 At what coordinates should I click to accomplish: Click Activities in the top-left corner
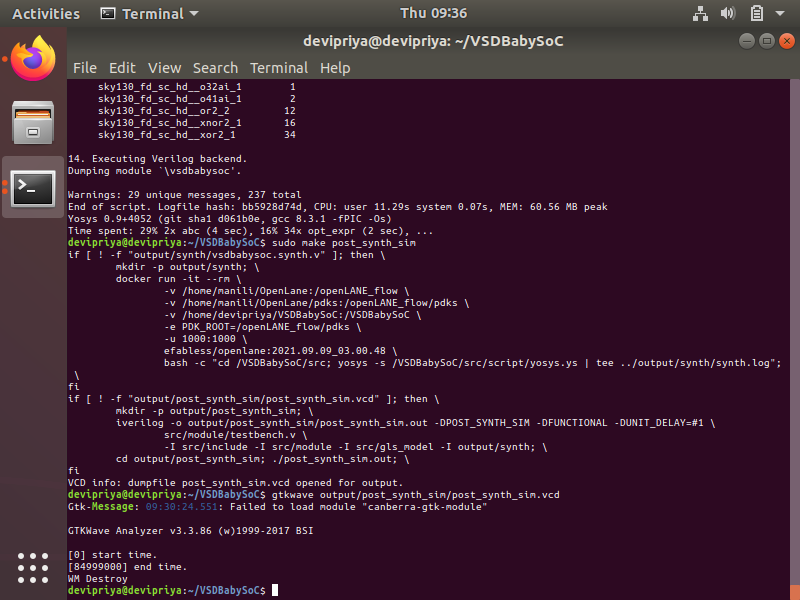tap(46, 13)
